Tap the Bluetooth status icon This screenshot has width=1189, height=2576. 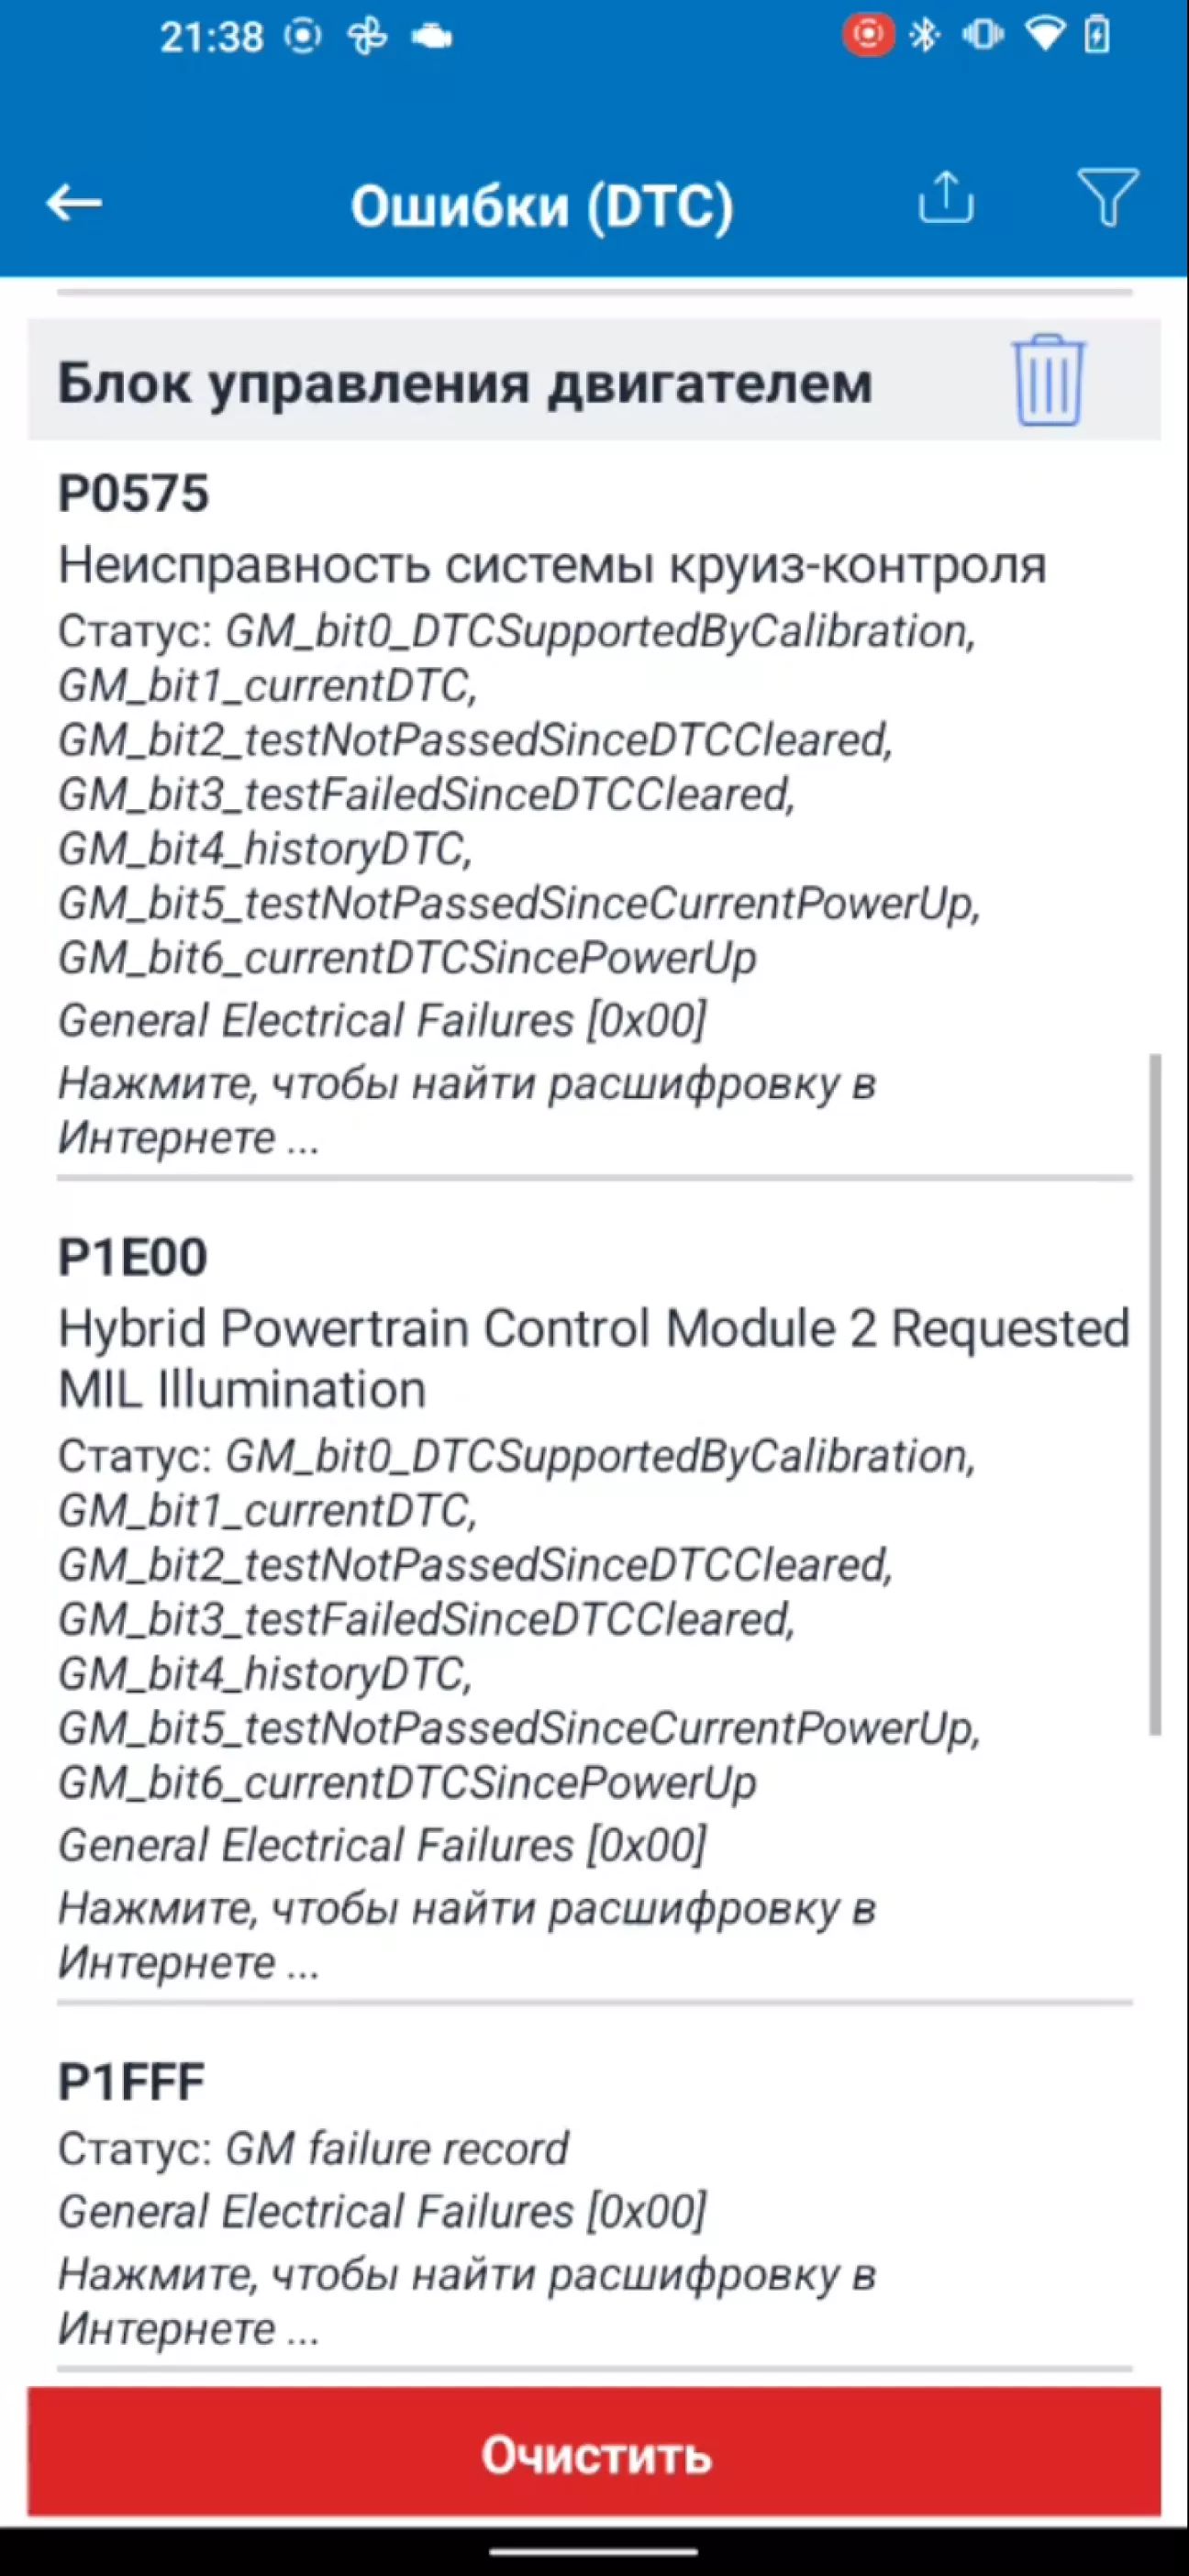coord(925,36)
